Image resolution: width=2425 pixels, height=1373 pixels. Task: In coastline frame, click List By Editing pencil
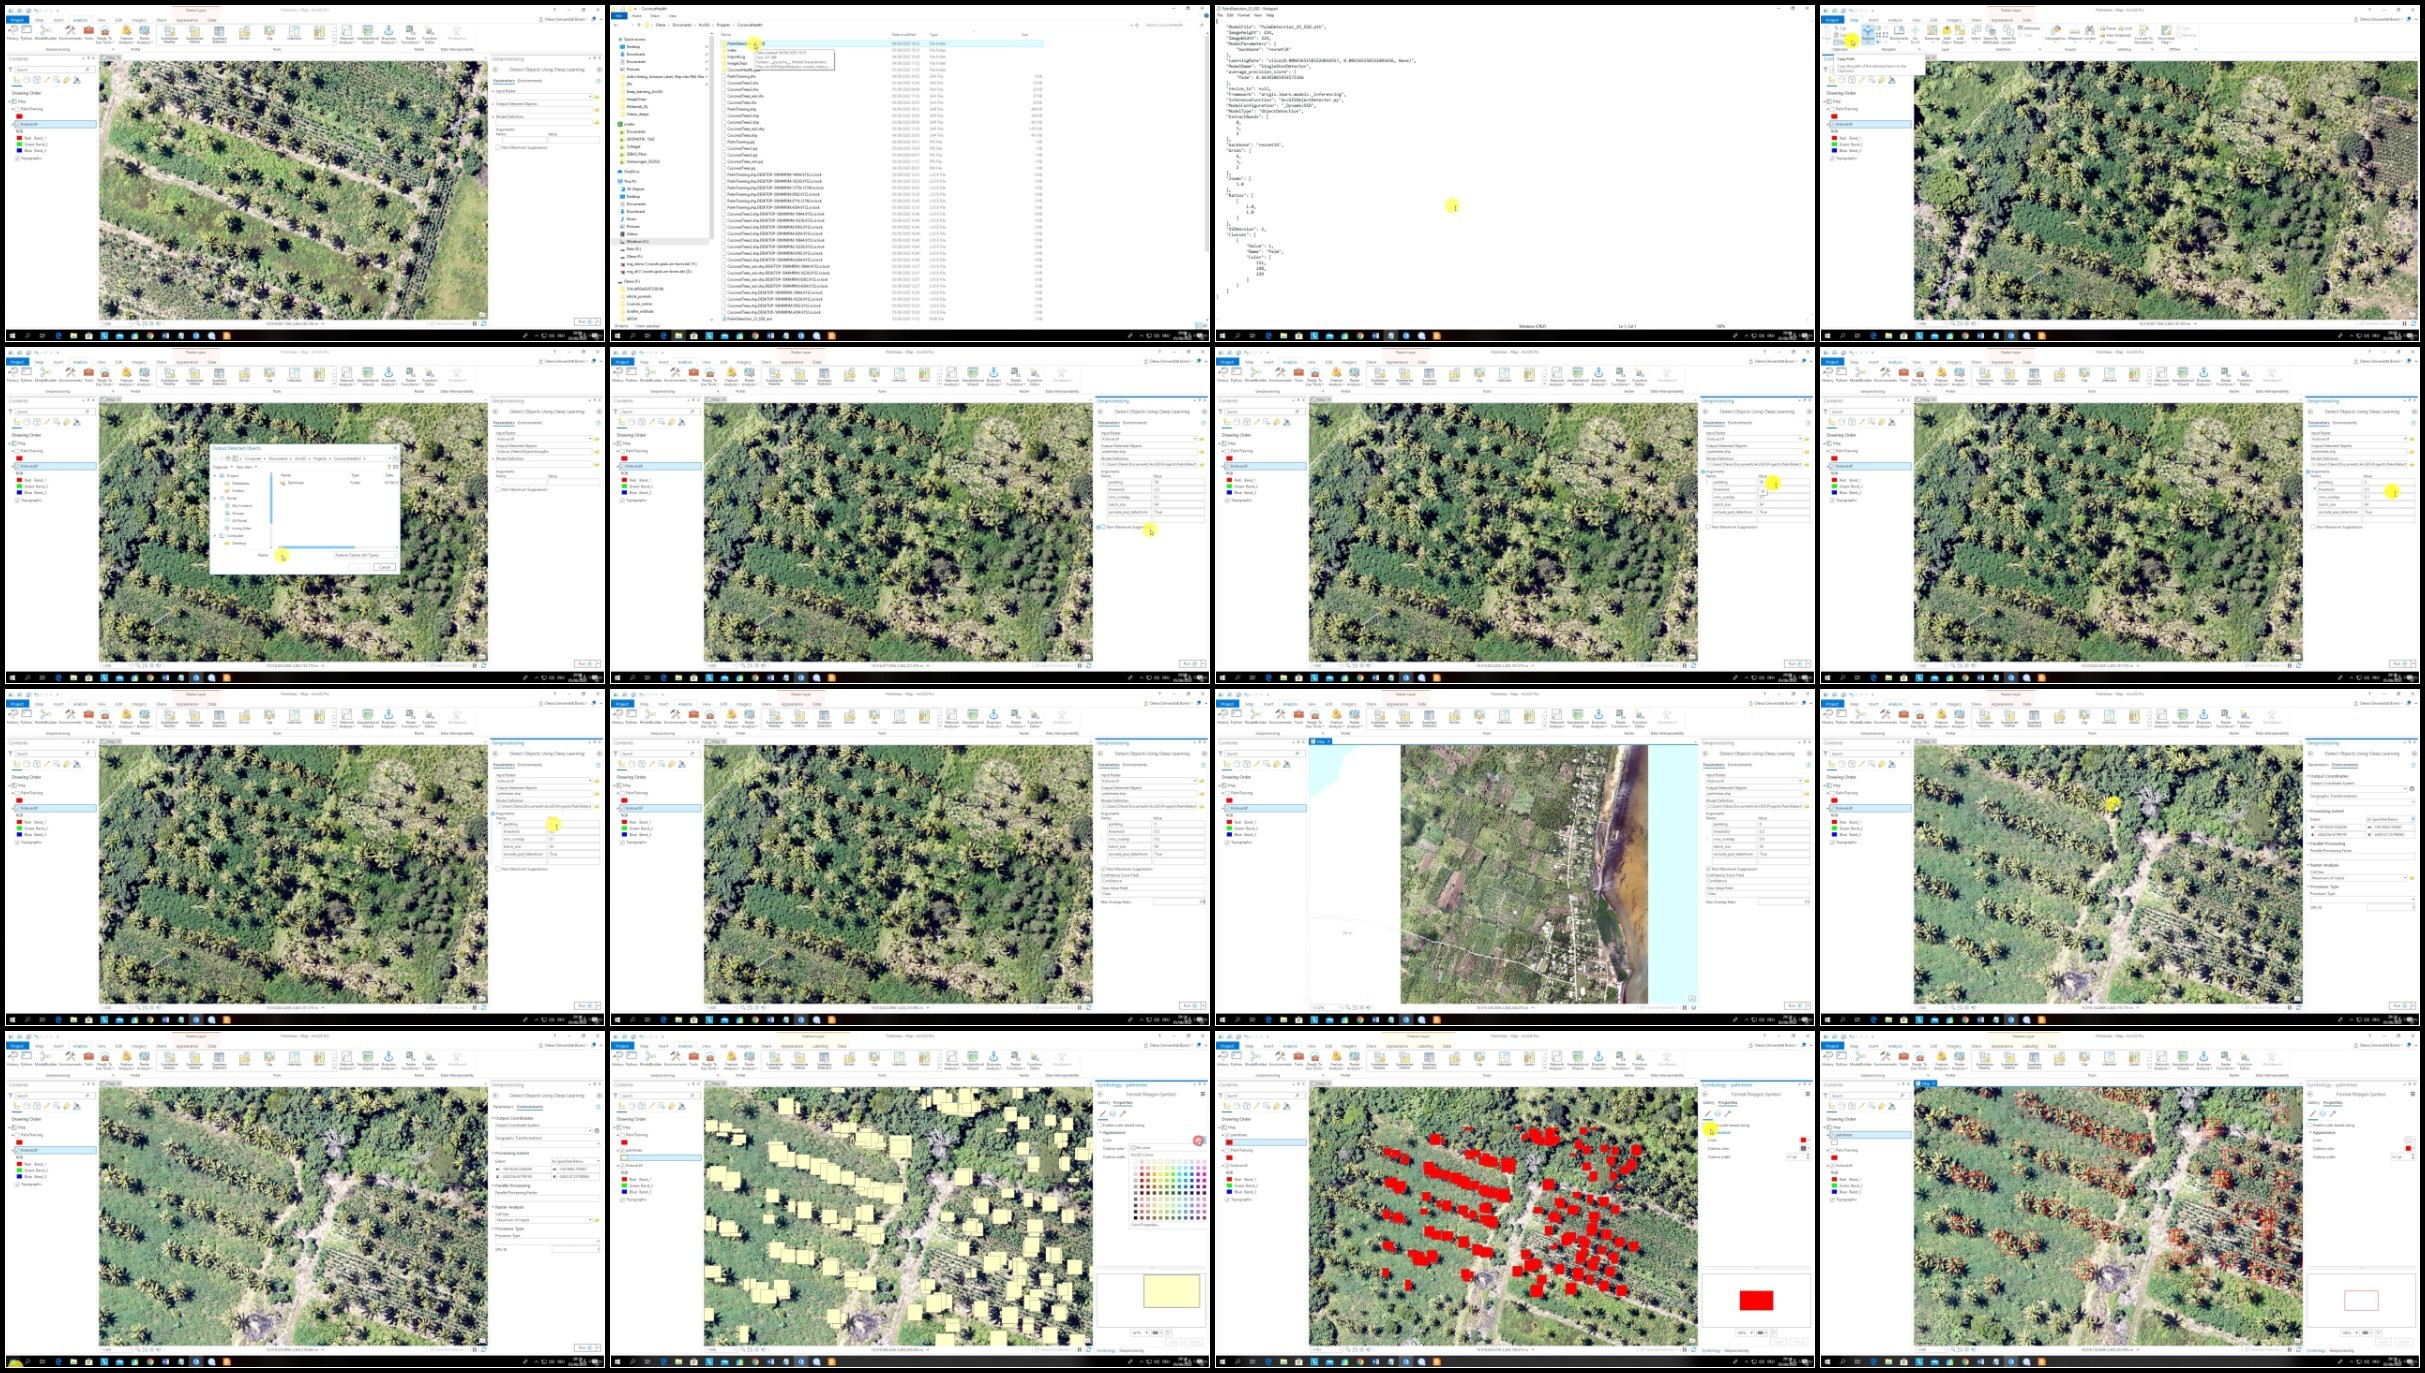pyautogui.click(x=1257, y=764)
